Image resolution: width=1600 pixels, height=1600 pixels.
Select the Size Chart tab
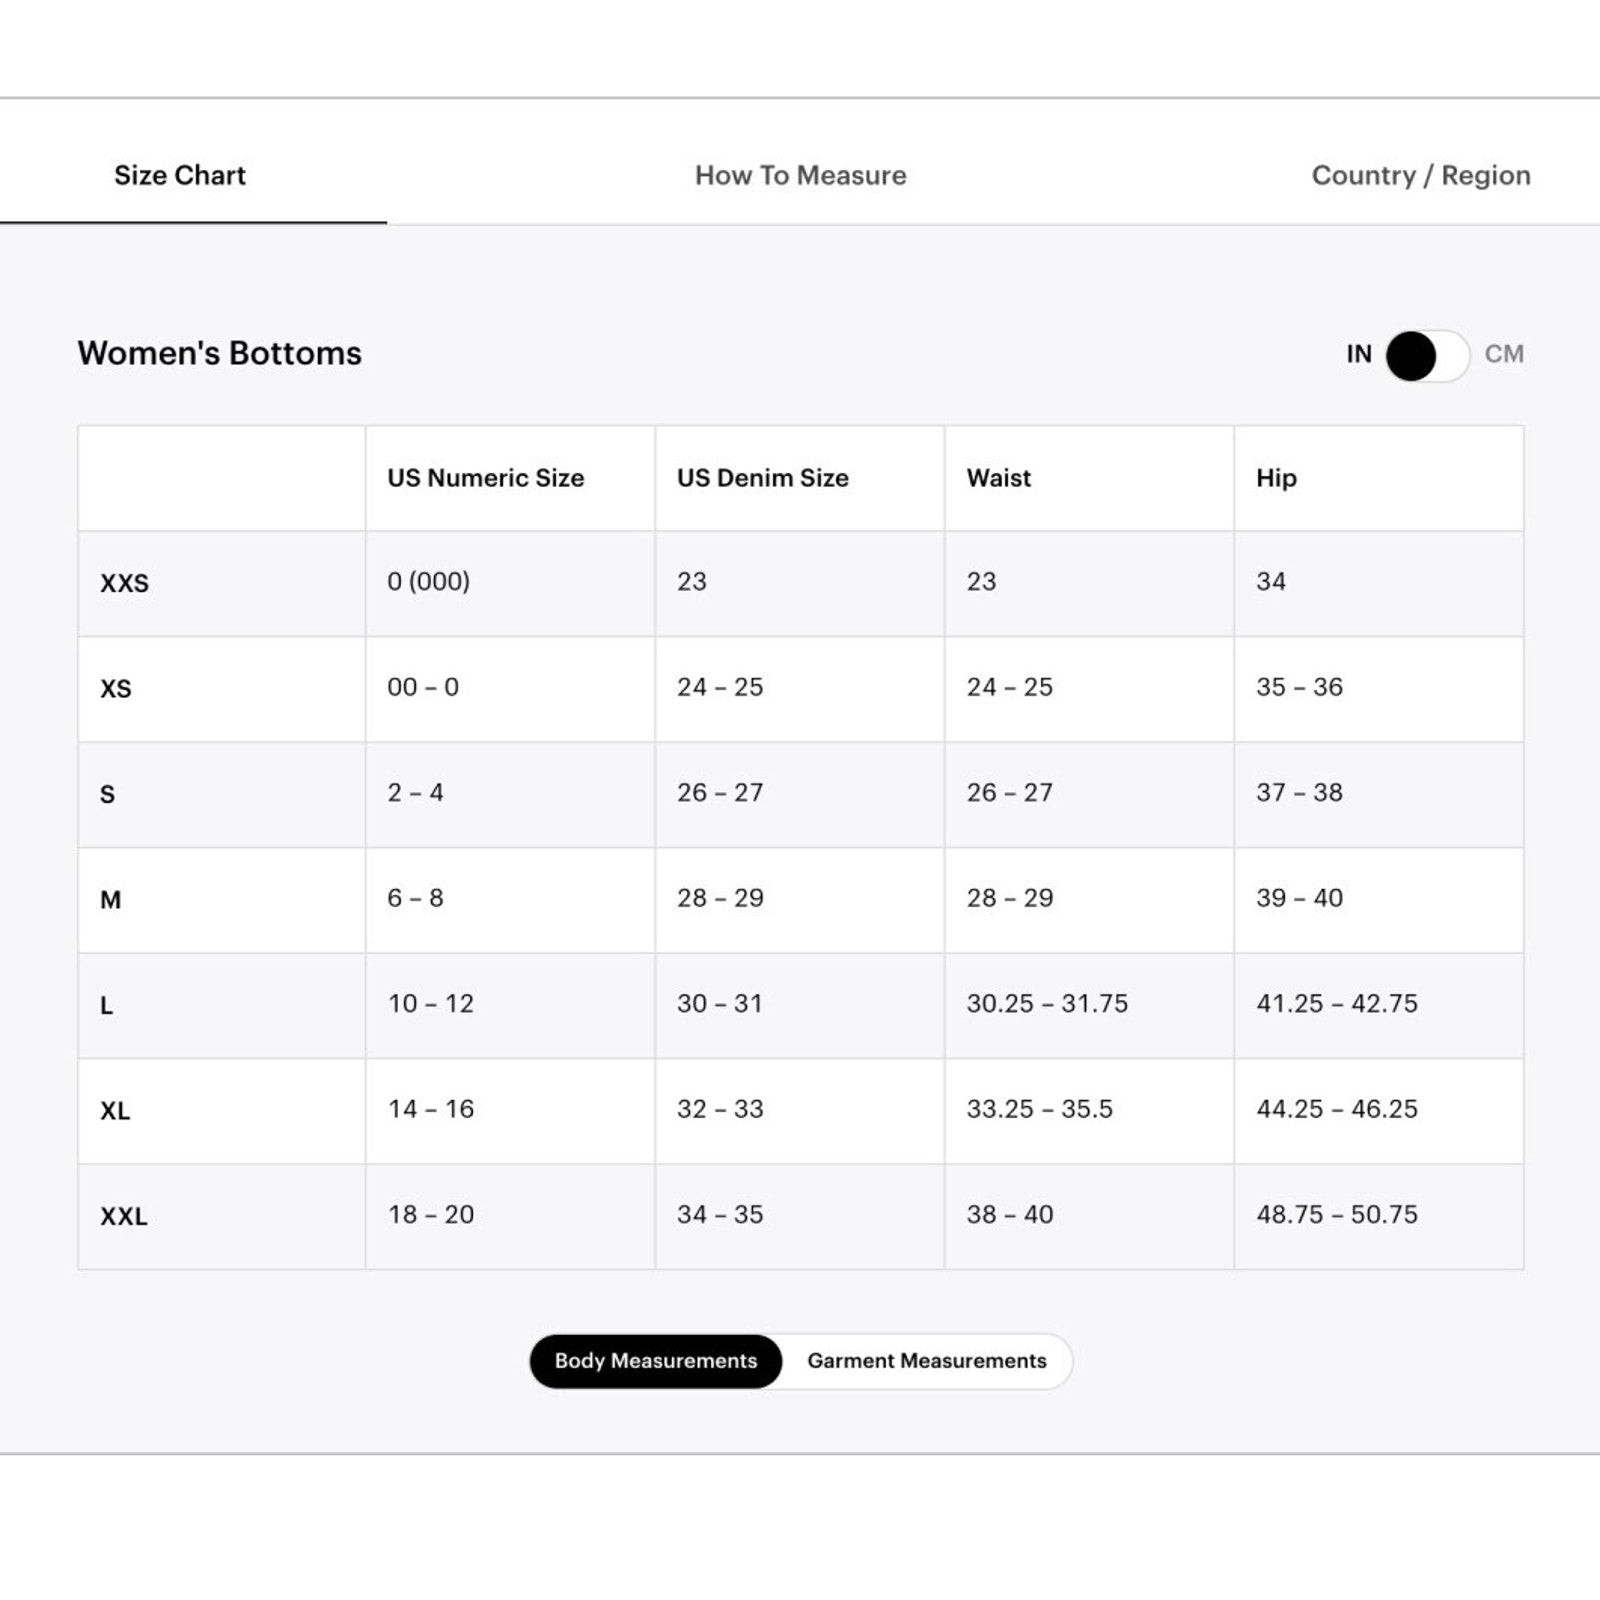180,176
